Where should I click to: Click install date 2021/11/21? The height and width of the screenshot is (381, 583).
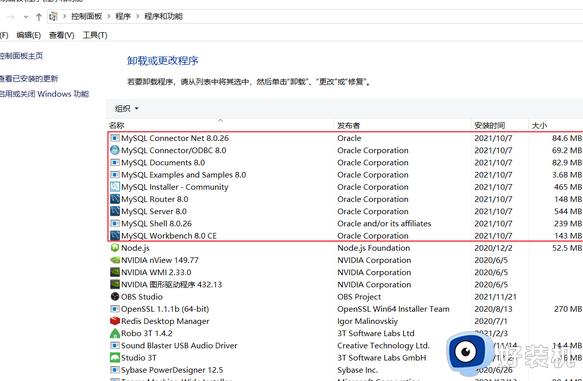pyautogui.click(x=496, y=297)
